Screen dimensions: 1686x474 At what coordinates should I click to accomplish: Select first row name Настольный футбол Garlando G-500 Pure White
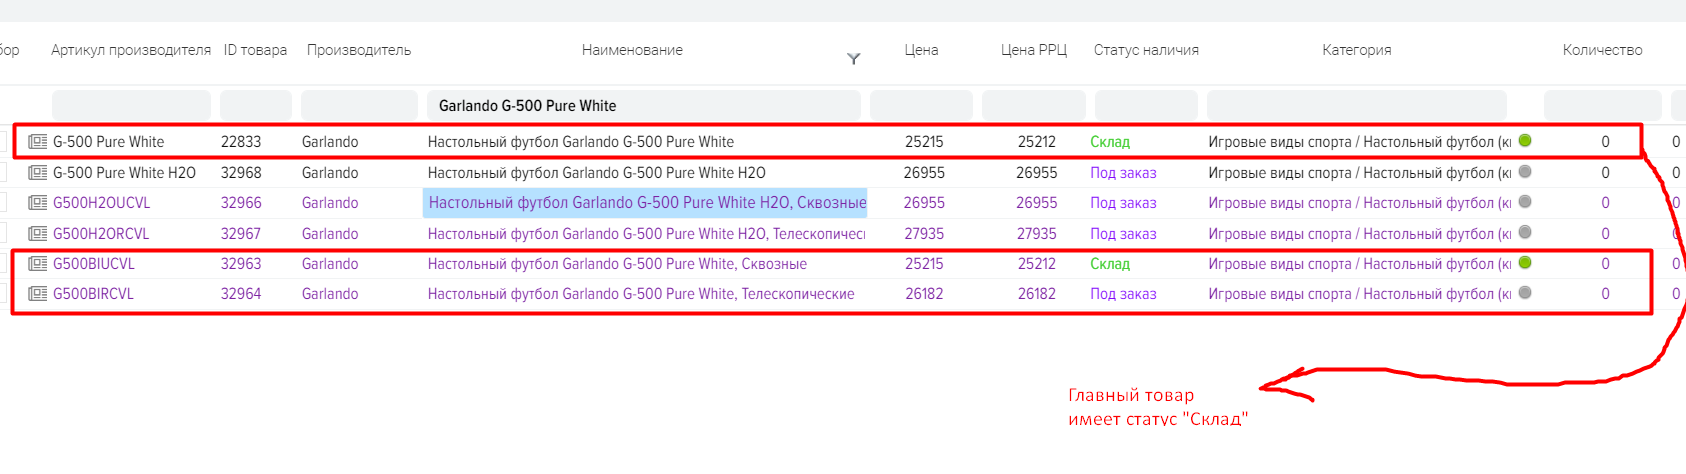(581, 142)
